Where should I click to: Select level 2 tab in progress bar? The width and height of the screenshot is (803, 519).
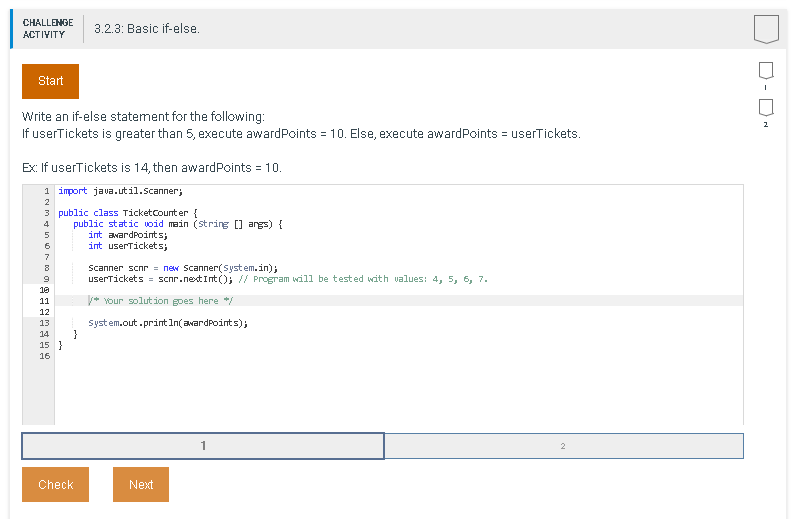pyautogui.click(x=563, y=446)
